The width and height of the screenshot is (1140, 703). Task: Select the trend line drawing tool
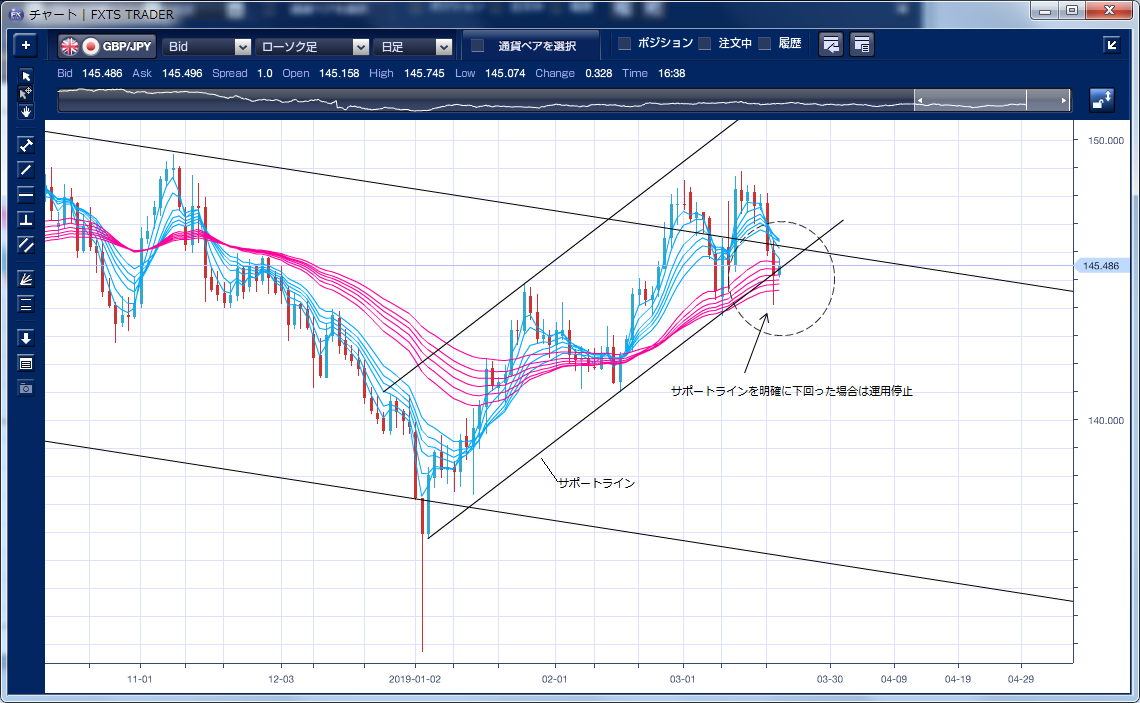click(25, 169)
